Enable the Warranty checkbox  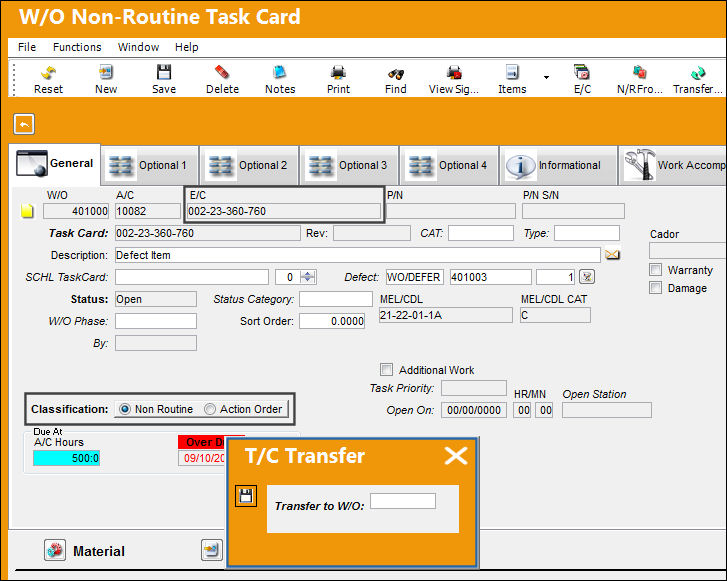tap(655, 269)
